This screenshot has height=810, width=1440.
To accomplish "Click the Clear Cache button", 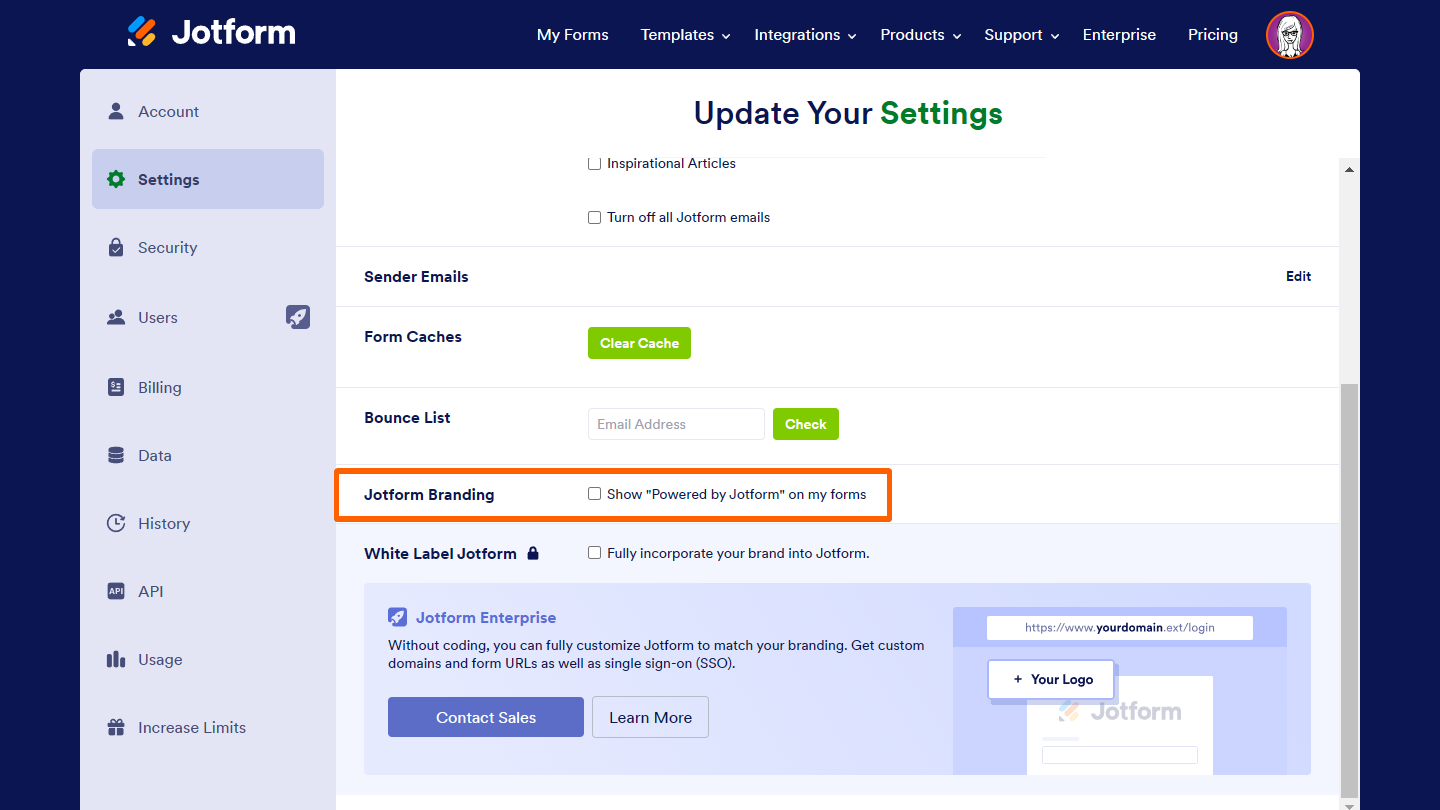I will [x=639, y=343].
